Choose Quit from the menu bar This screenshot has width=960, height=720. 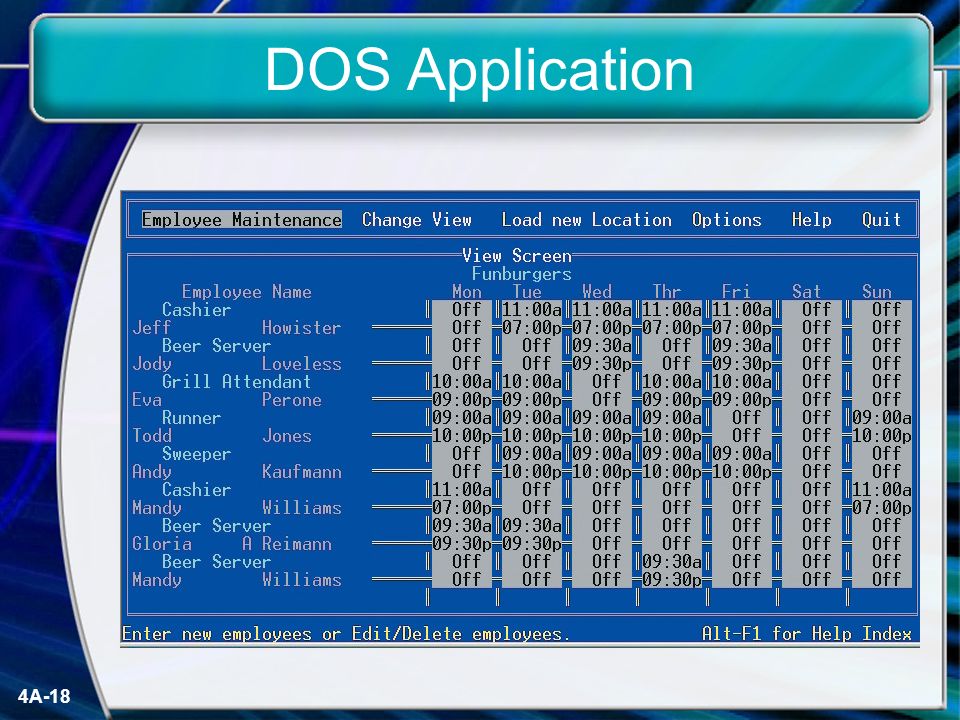[882, 220]
